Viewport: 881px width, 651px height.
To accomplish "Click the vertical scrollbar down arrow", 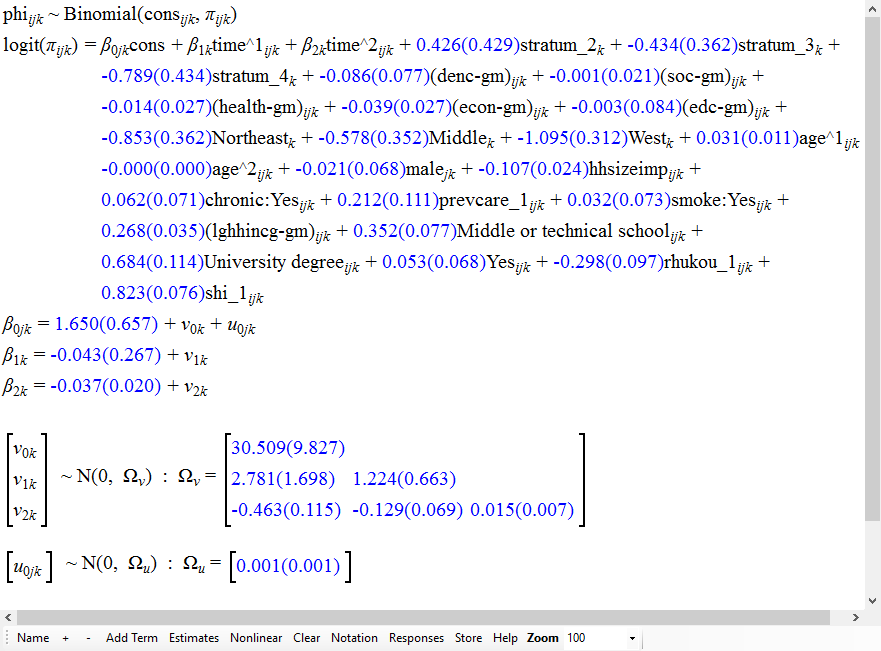I will point(873,600).
